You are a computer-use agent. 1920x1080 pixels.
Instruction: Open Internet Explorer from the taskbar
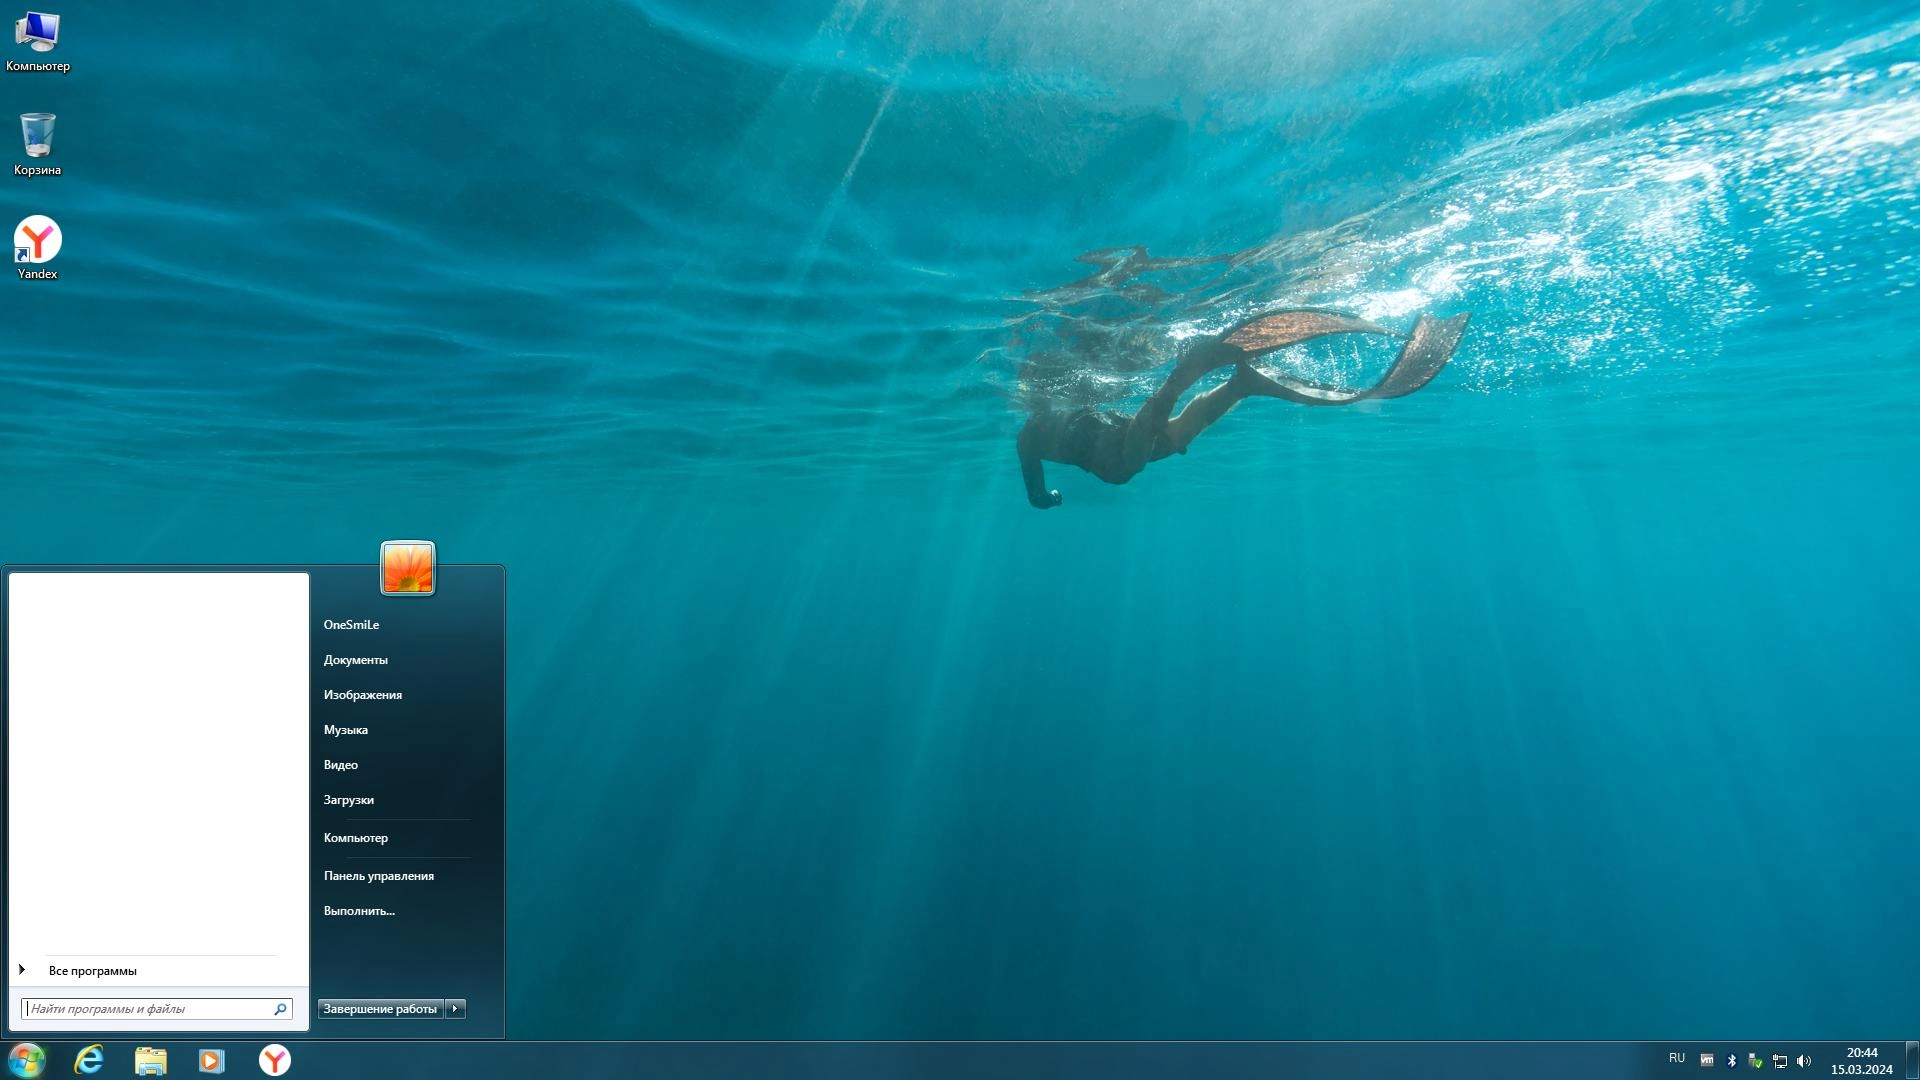88,1060
